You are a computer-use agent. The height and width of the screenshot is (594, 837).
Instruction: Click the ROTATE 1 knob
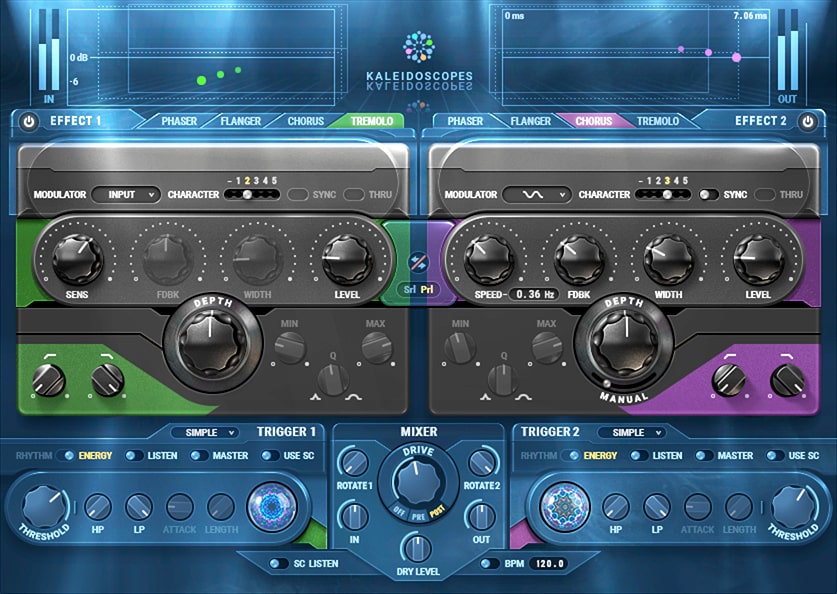(x=354, y=463)
